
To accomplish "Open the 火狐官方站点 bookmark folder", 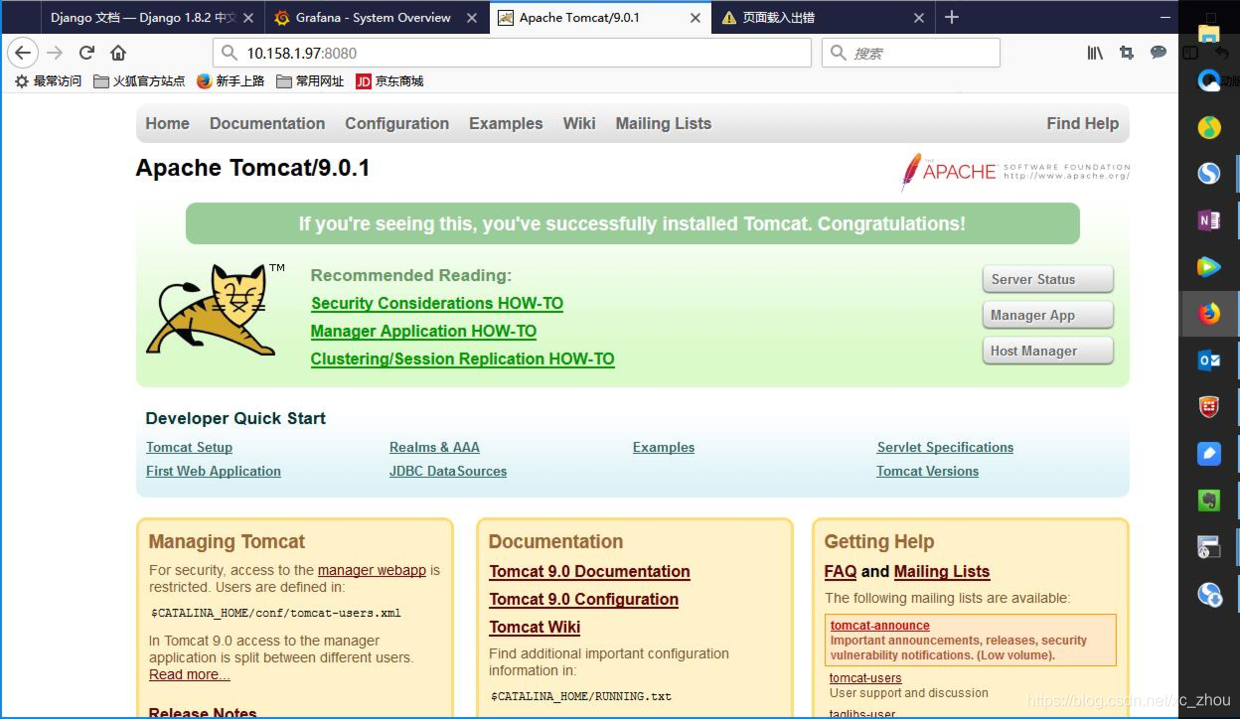I will [x=139, y=81].
